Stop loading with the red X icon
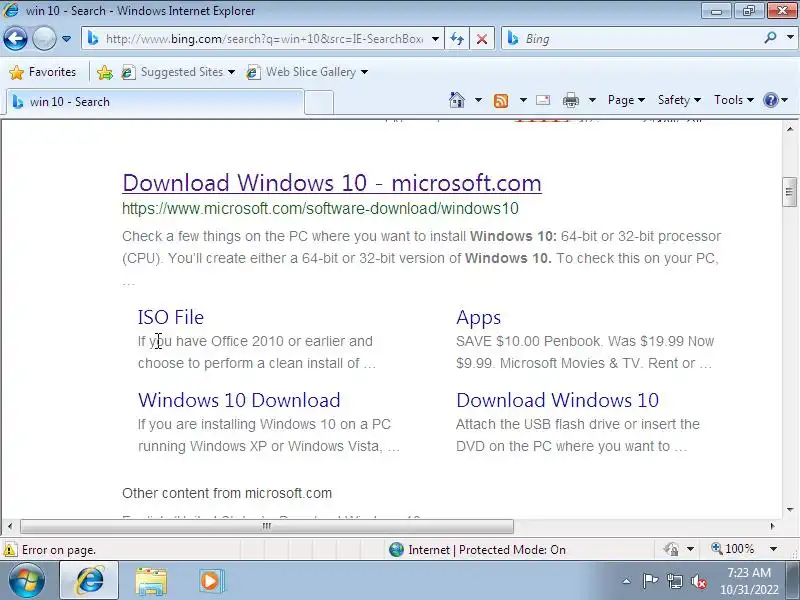 pyautogui.click(x=481, y=39)
